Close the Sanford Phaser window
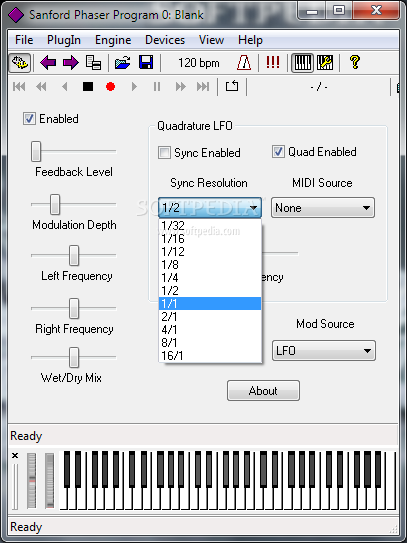The height and width of the screenshot is (543, 407). point(376,11)
